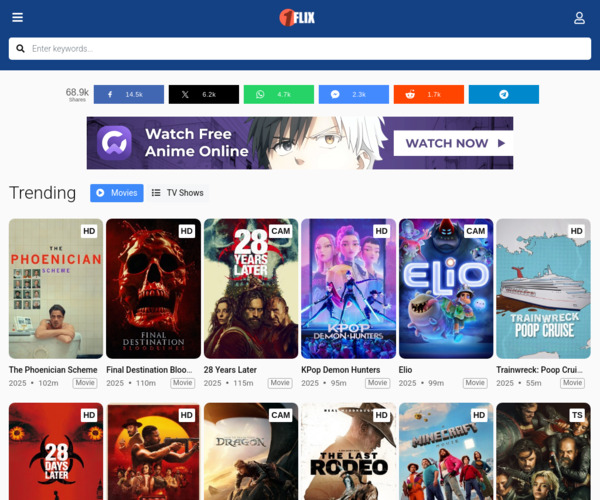Select the Movies trending tab
This screenshot has height=500, width=600.
[x=117, y=193]
